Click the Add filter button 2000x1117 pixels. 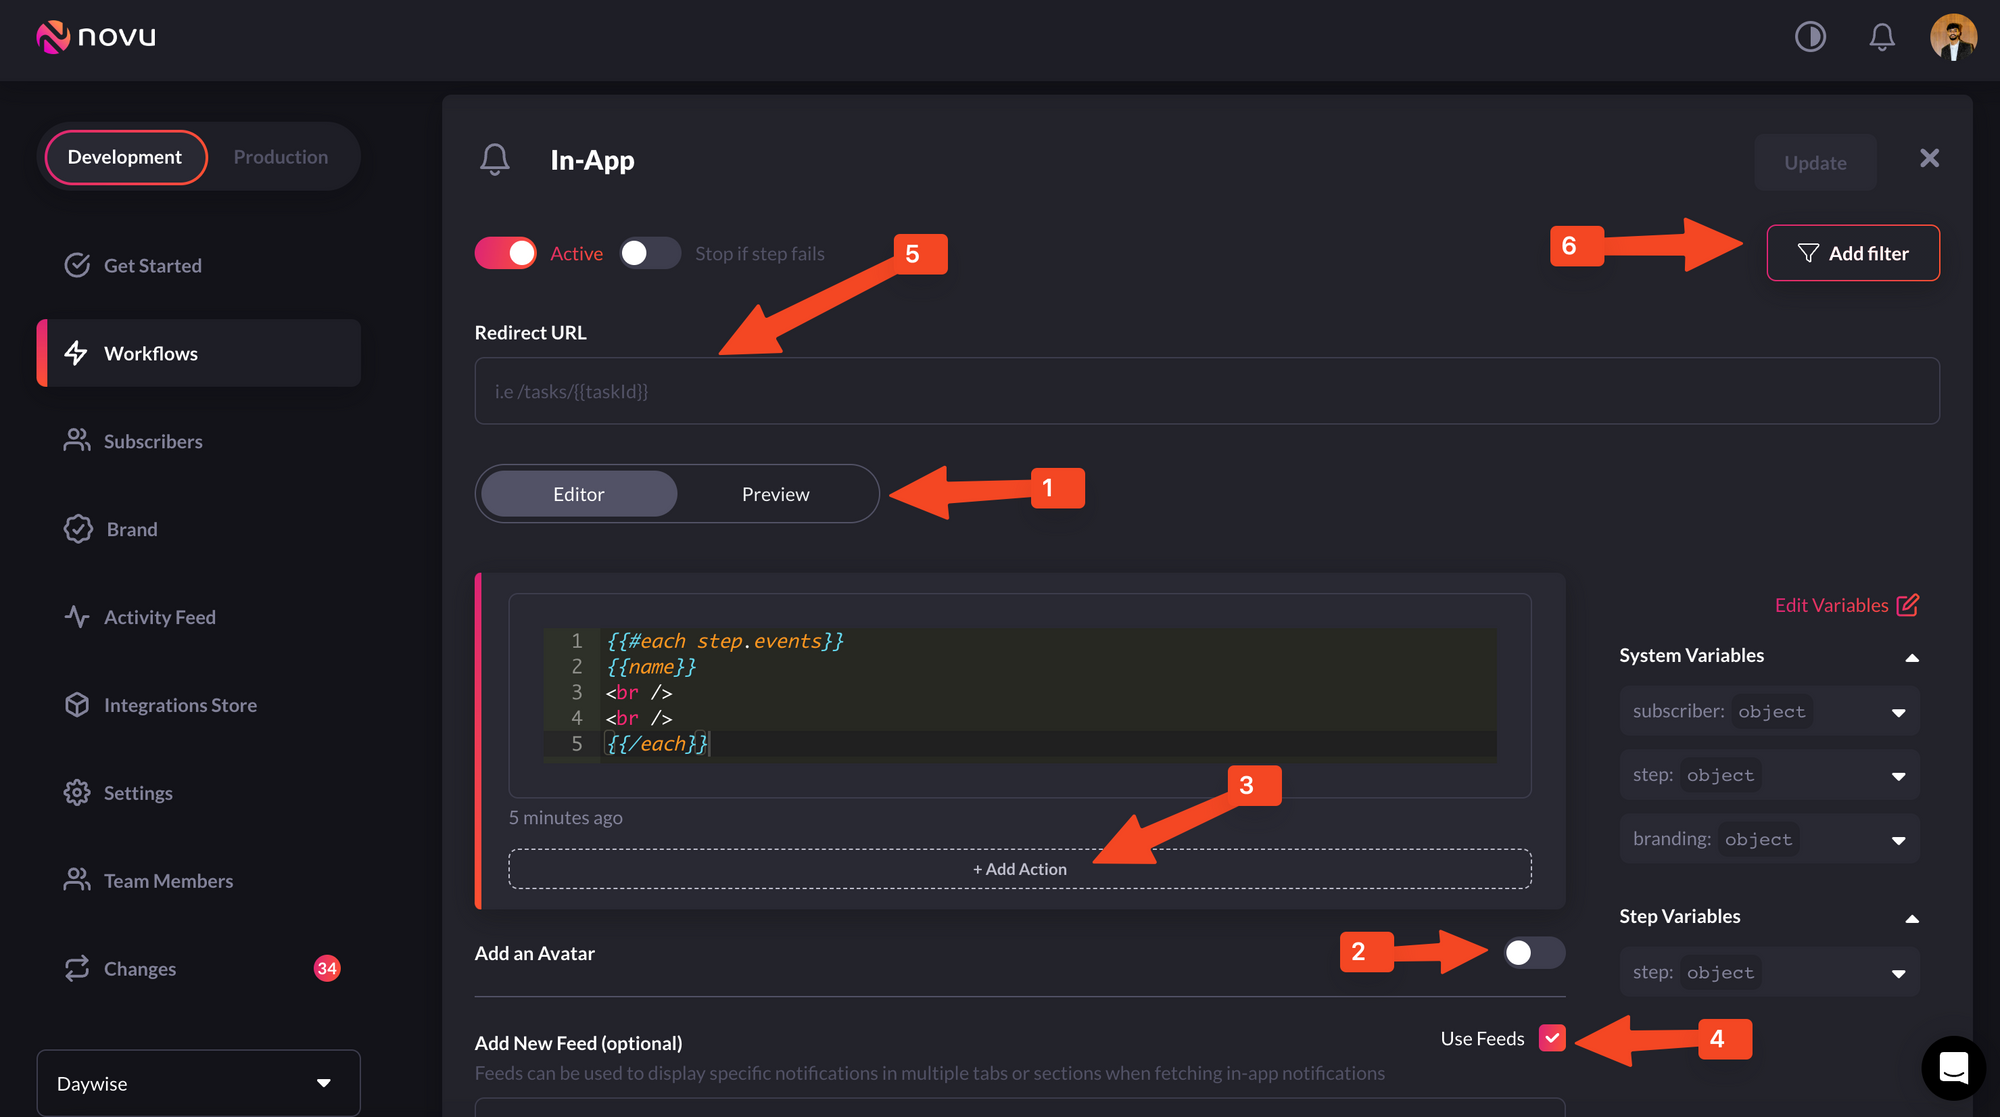(x=1852, y=253)
